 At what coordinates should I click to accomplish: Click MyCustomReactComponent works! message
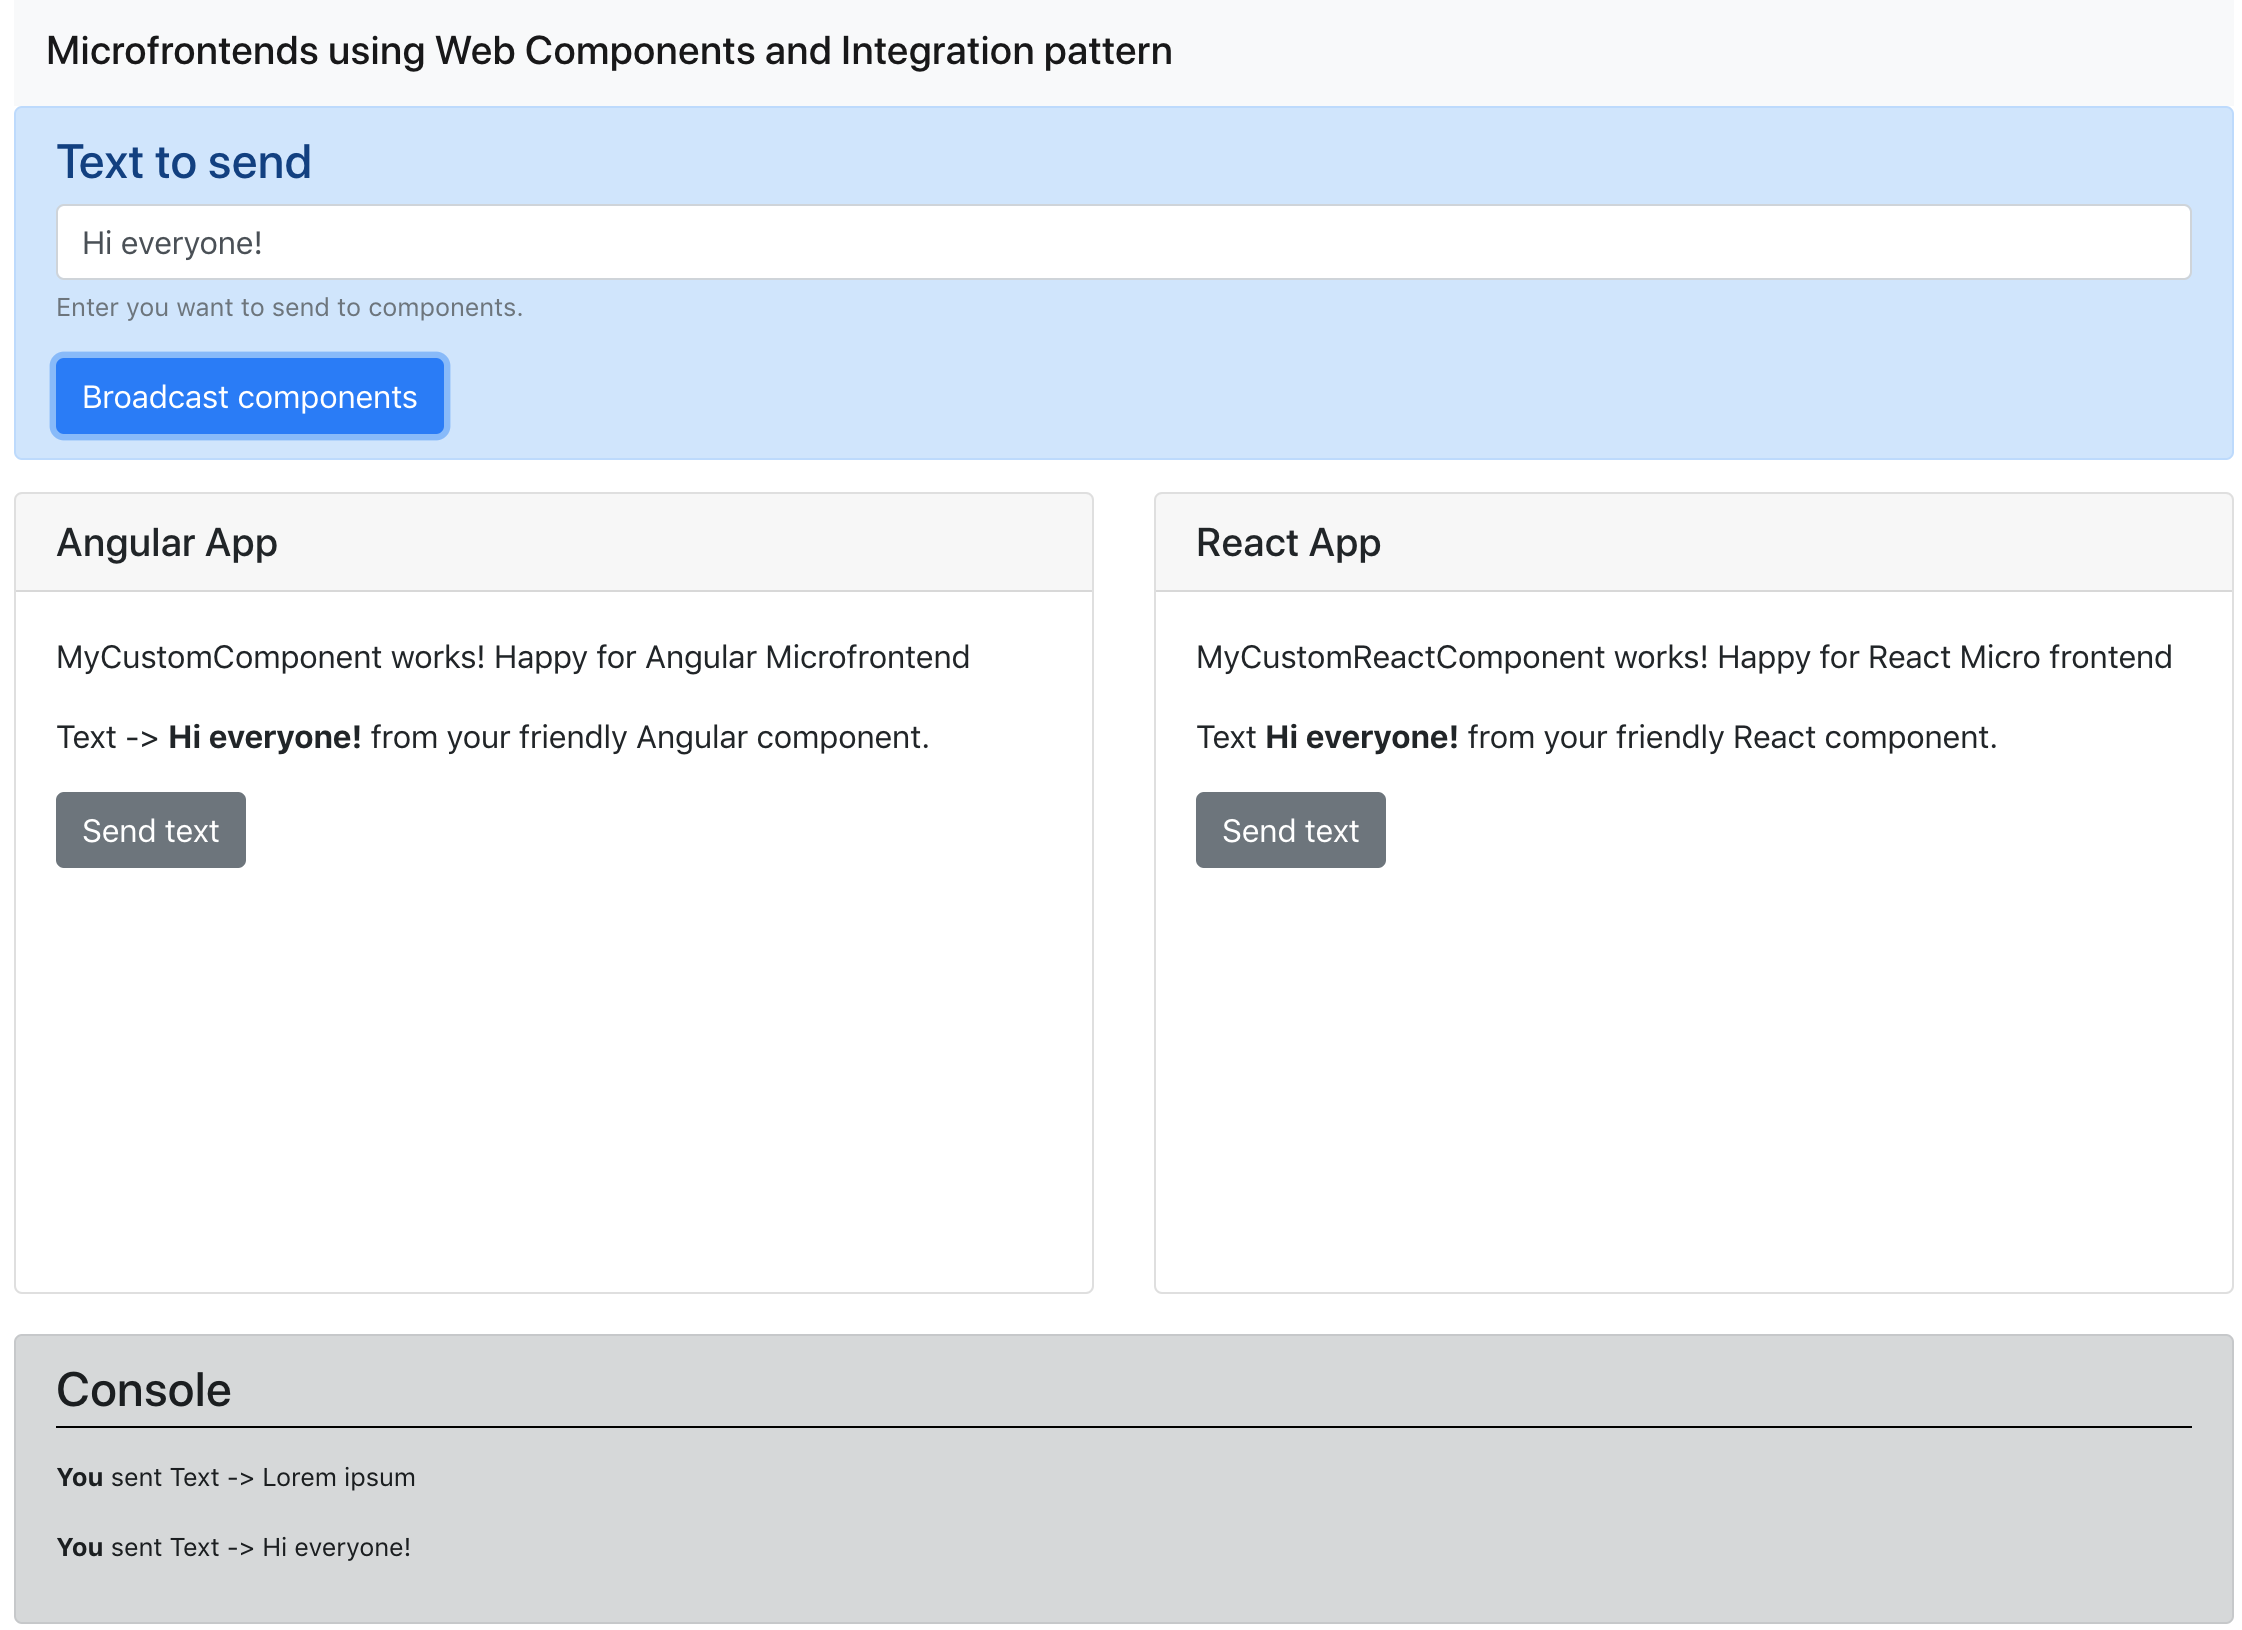tap(1683, 657)
